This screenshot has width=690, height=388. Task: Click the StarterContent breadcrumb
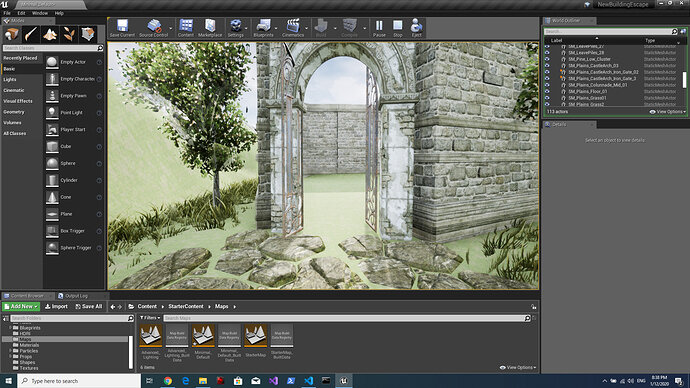(186, 307)
